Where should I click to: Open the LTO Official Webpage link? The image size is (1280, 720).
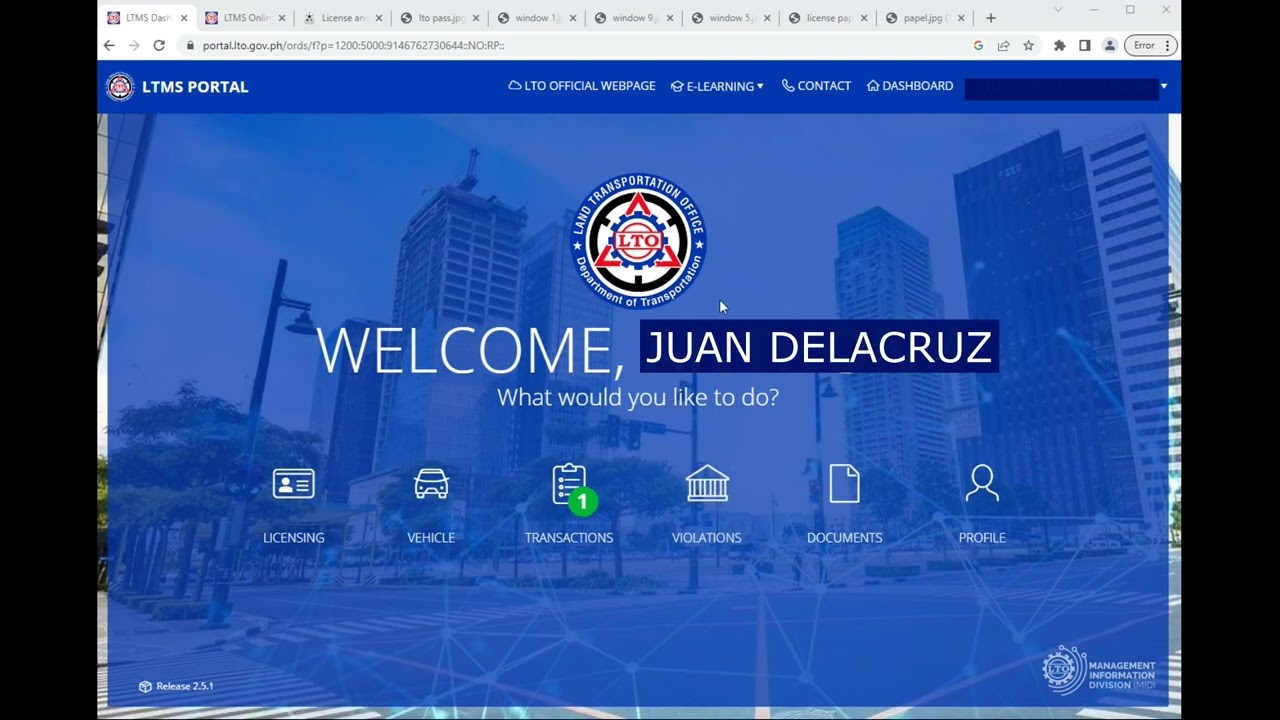582,86
